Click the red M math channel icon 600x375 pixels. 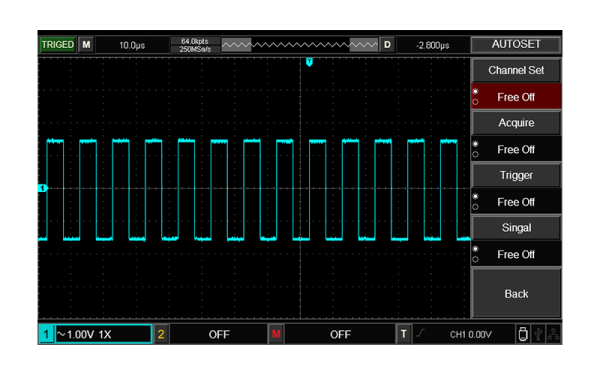coord(276,334)
